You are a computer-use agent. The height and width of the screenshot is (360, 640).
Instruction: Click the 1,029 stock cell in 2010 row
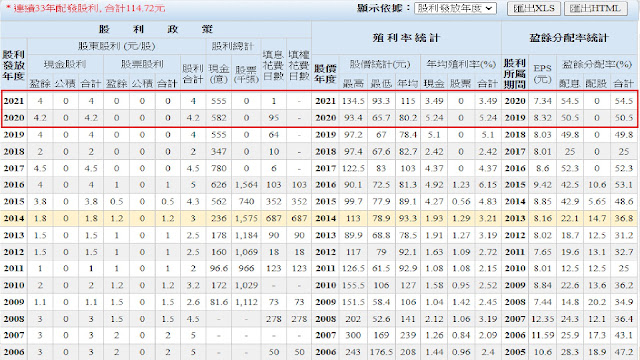(246, 285)
